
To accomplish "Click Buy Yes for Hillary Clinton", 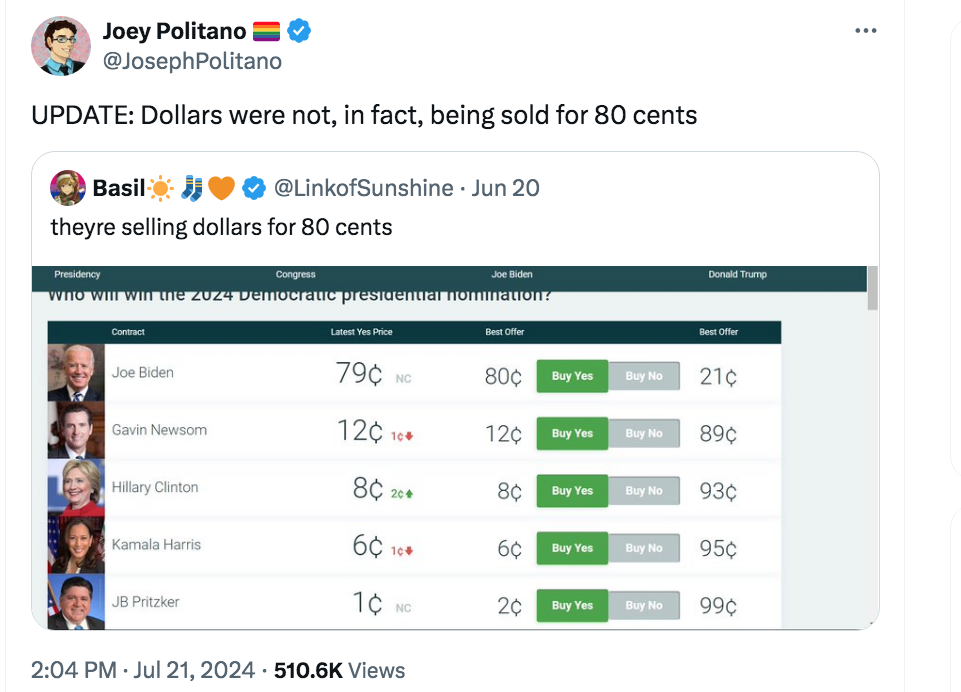I will (x=572, y=490).
